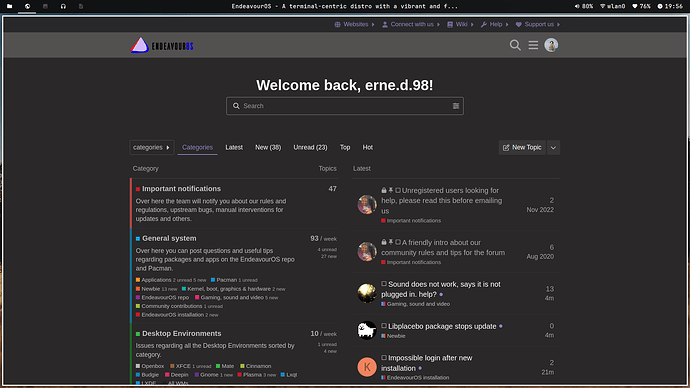690x388 pixels.
Task: Click the heart icon beside Support us
Action: (x=518, y=25)
